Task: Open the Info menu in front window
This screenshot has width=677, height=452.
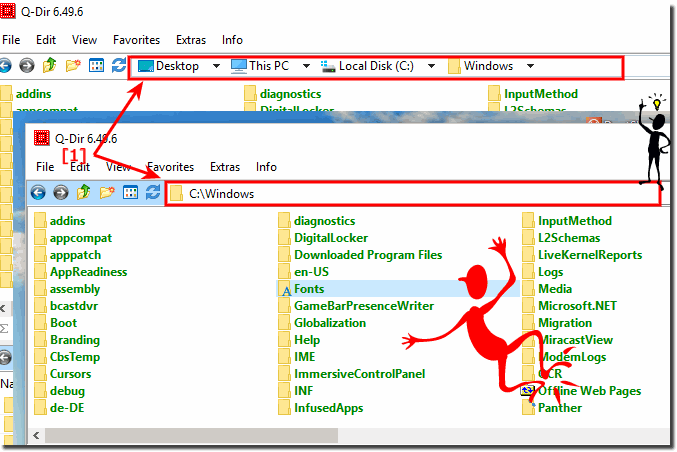Action: pyautogui.click(x=266, y=167)
